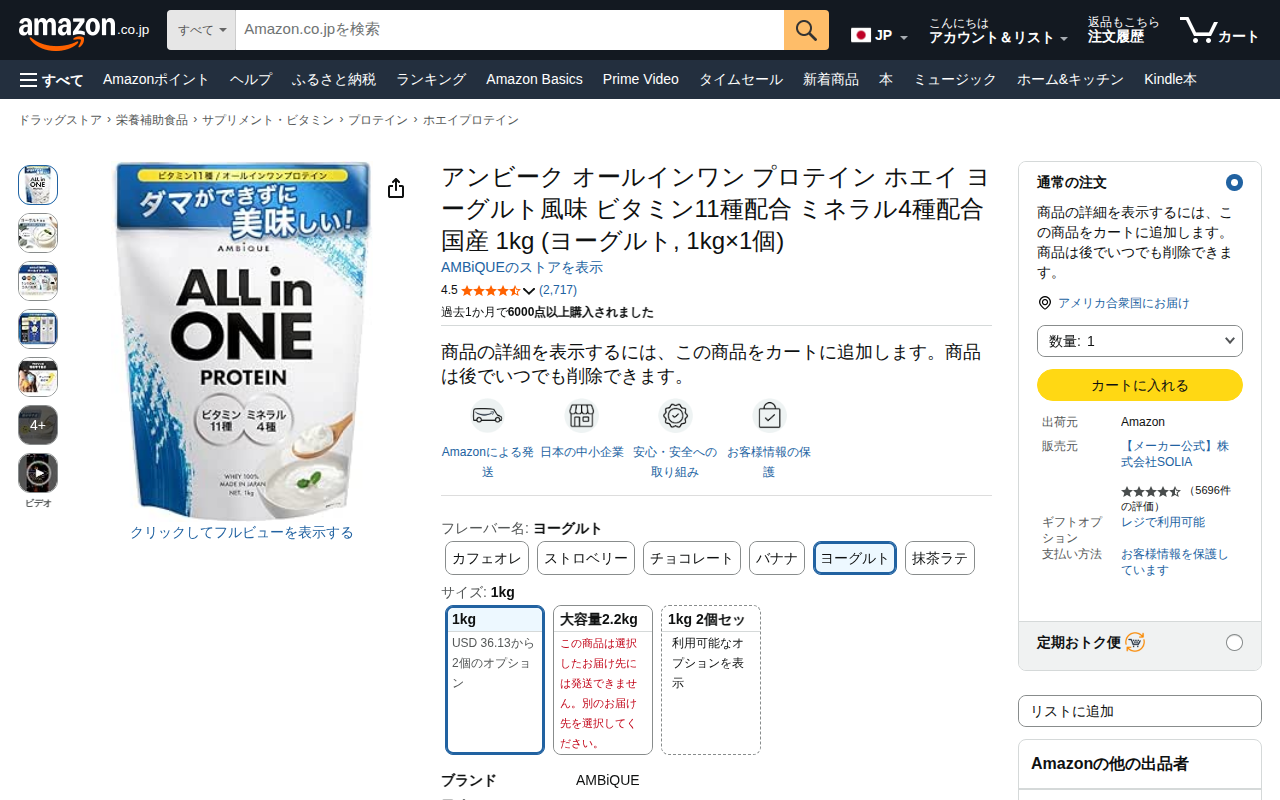Expand the アカウント＆リスト menu
This screenshot has height=800, width=1280.
(998, 30)
